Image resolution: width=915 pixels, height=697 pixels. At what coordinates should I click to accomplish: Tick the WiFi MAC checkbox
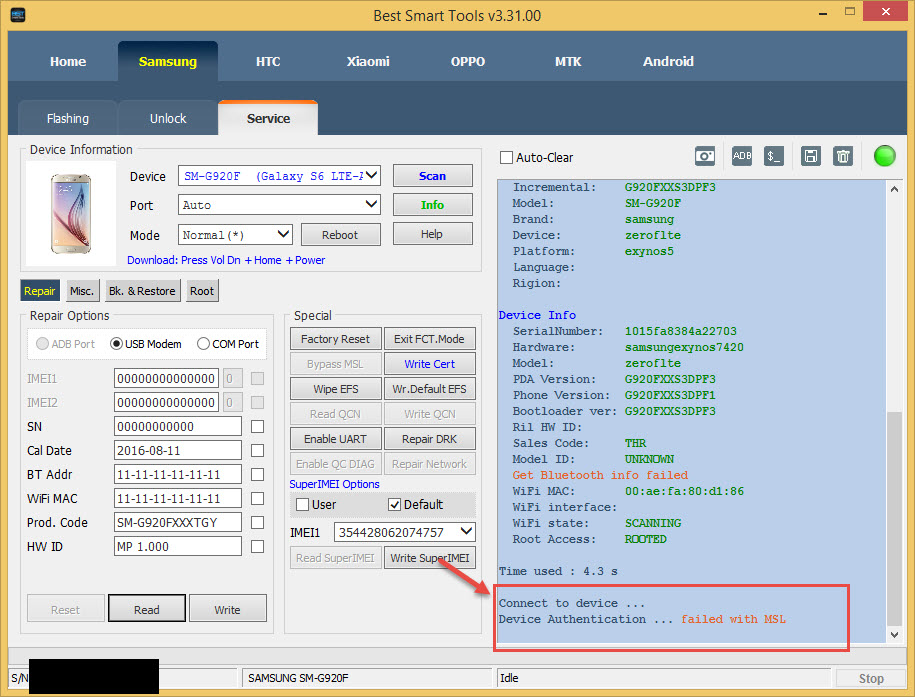point(257,499)
